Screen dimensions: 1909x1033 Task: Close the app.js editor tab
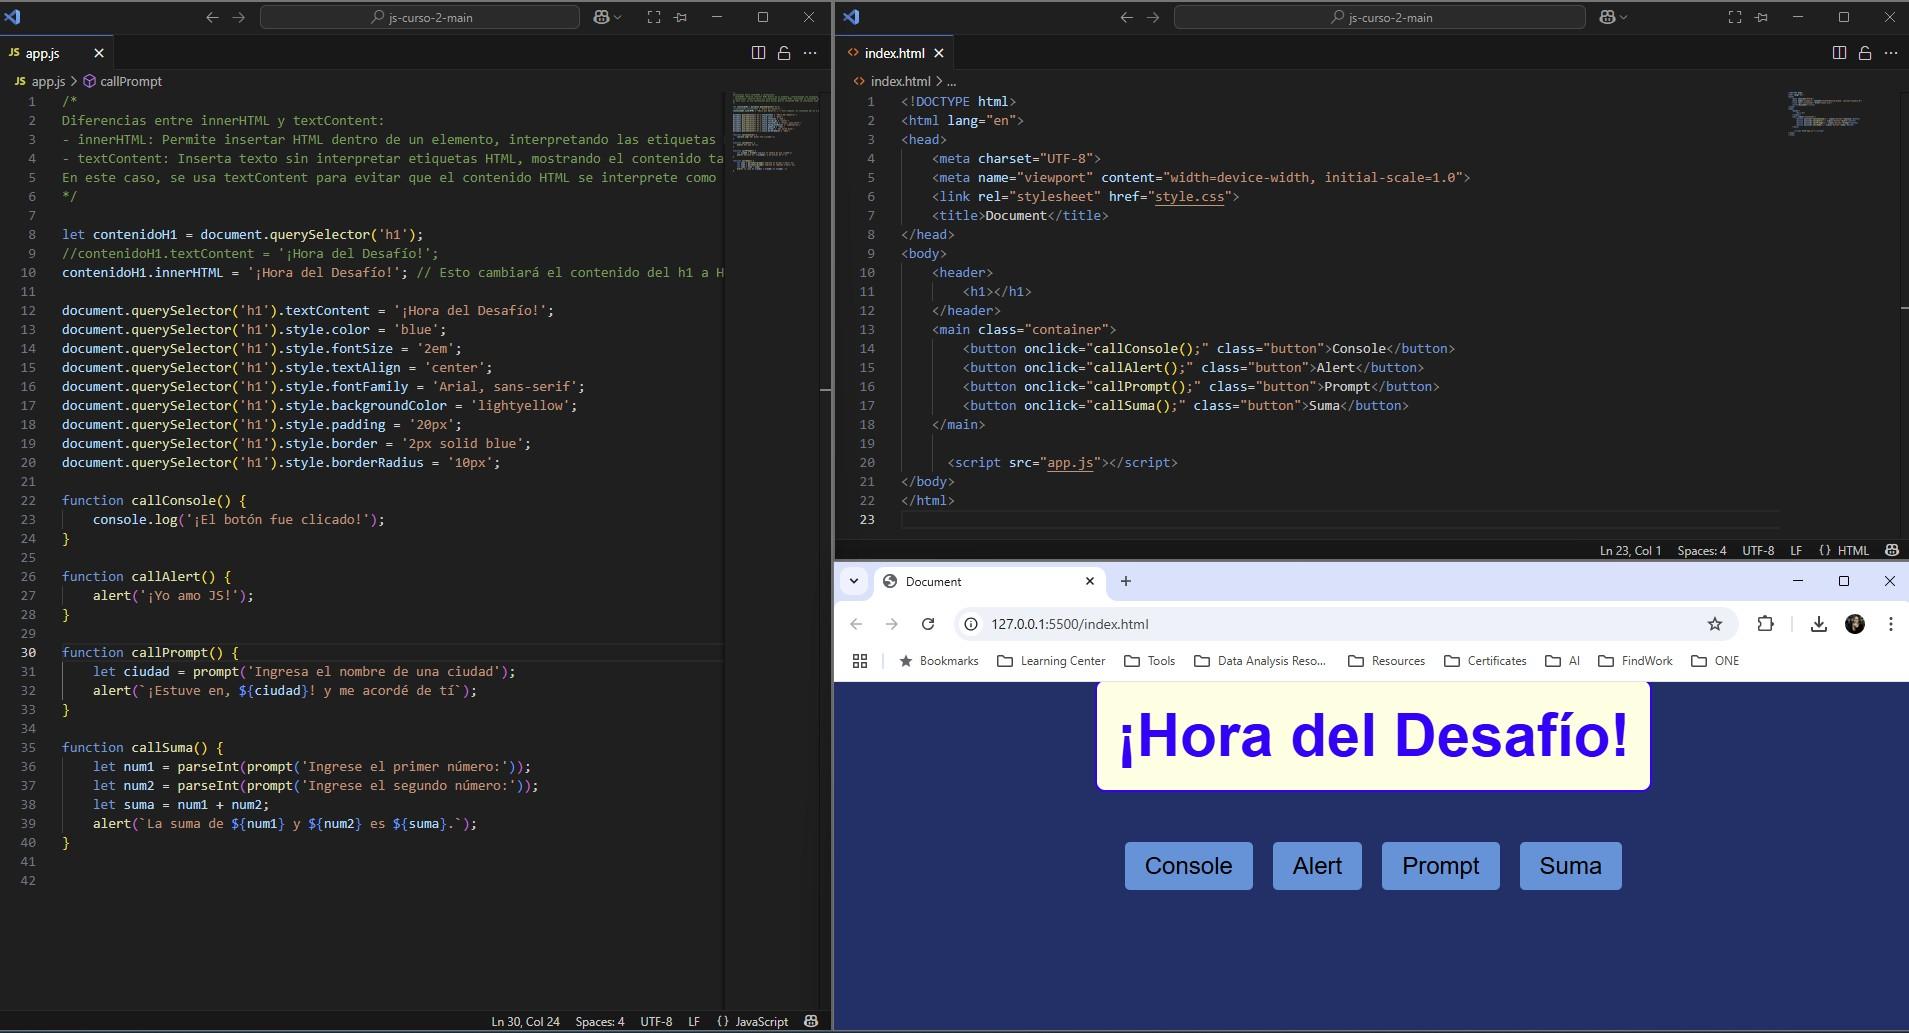click(98, 53)
